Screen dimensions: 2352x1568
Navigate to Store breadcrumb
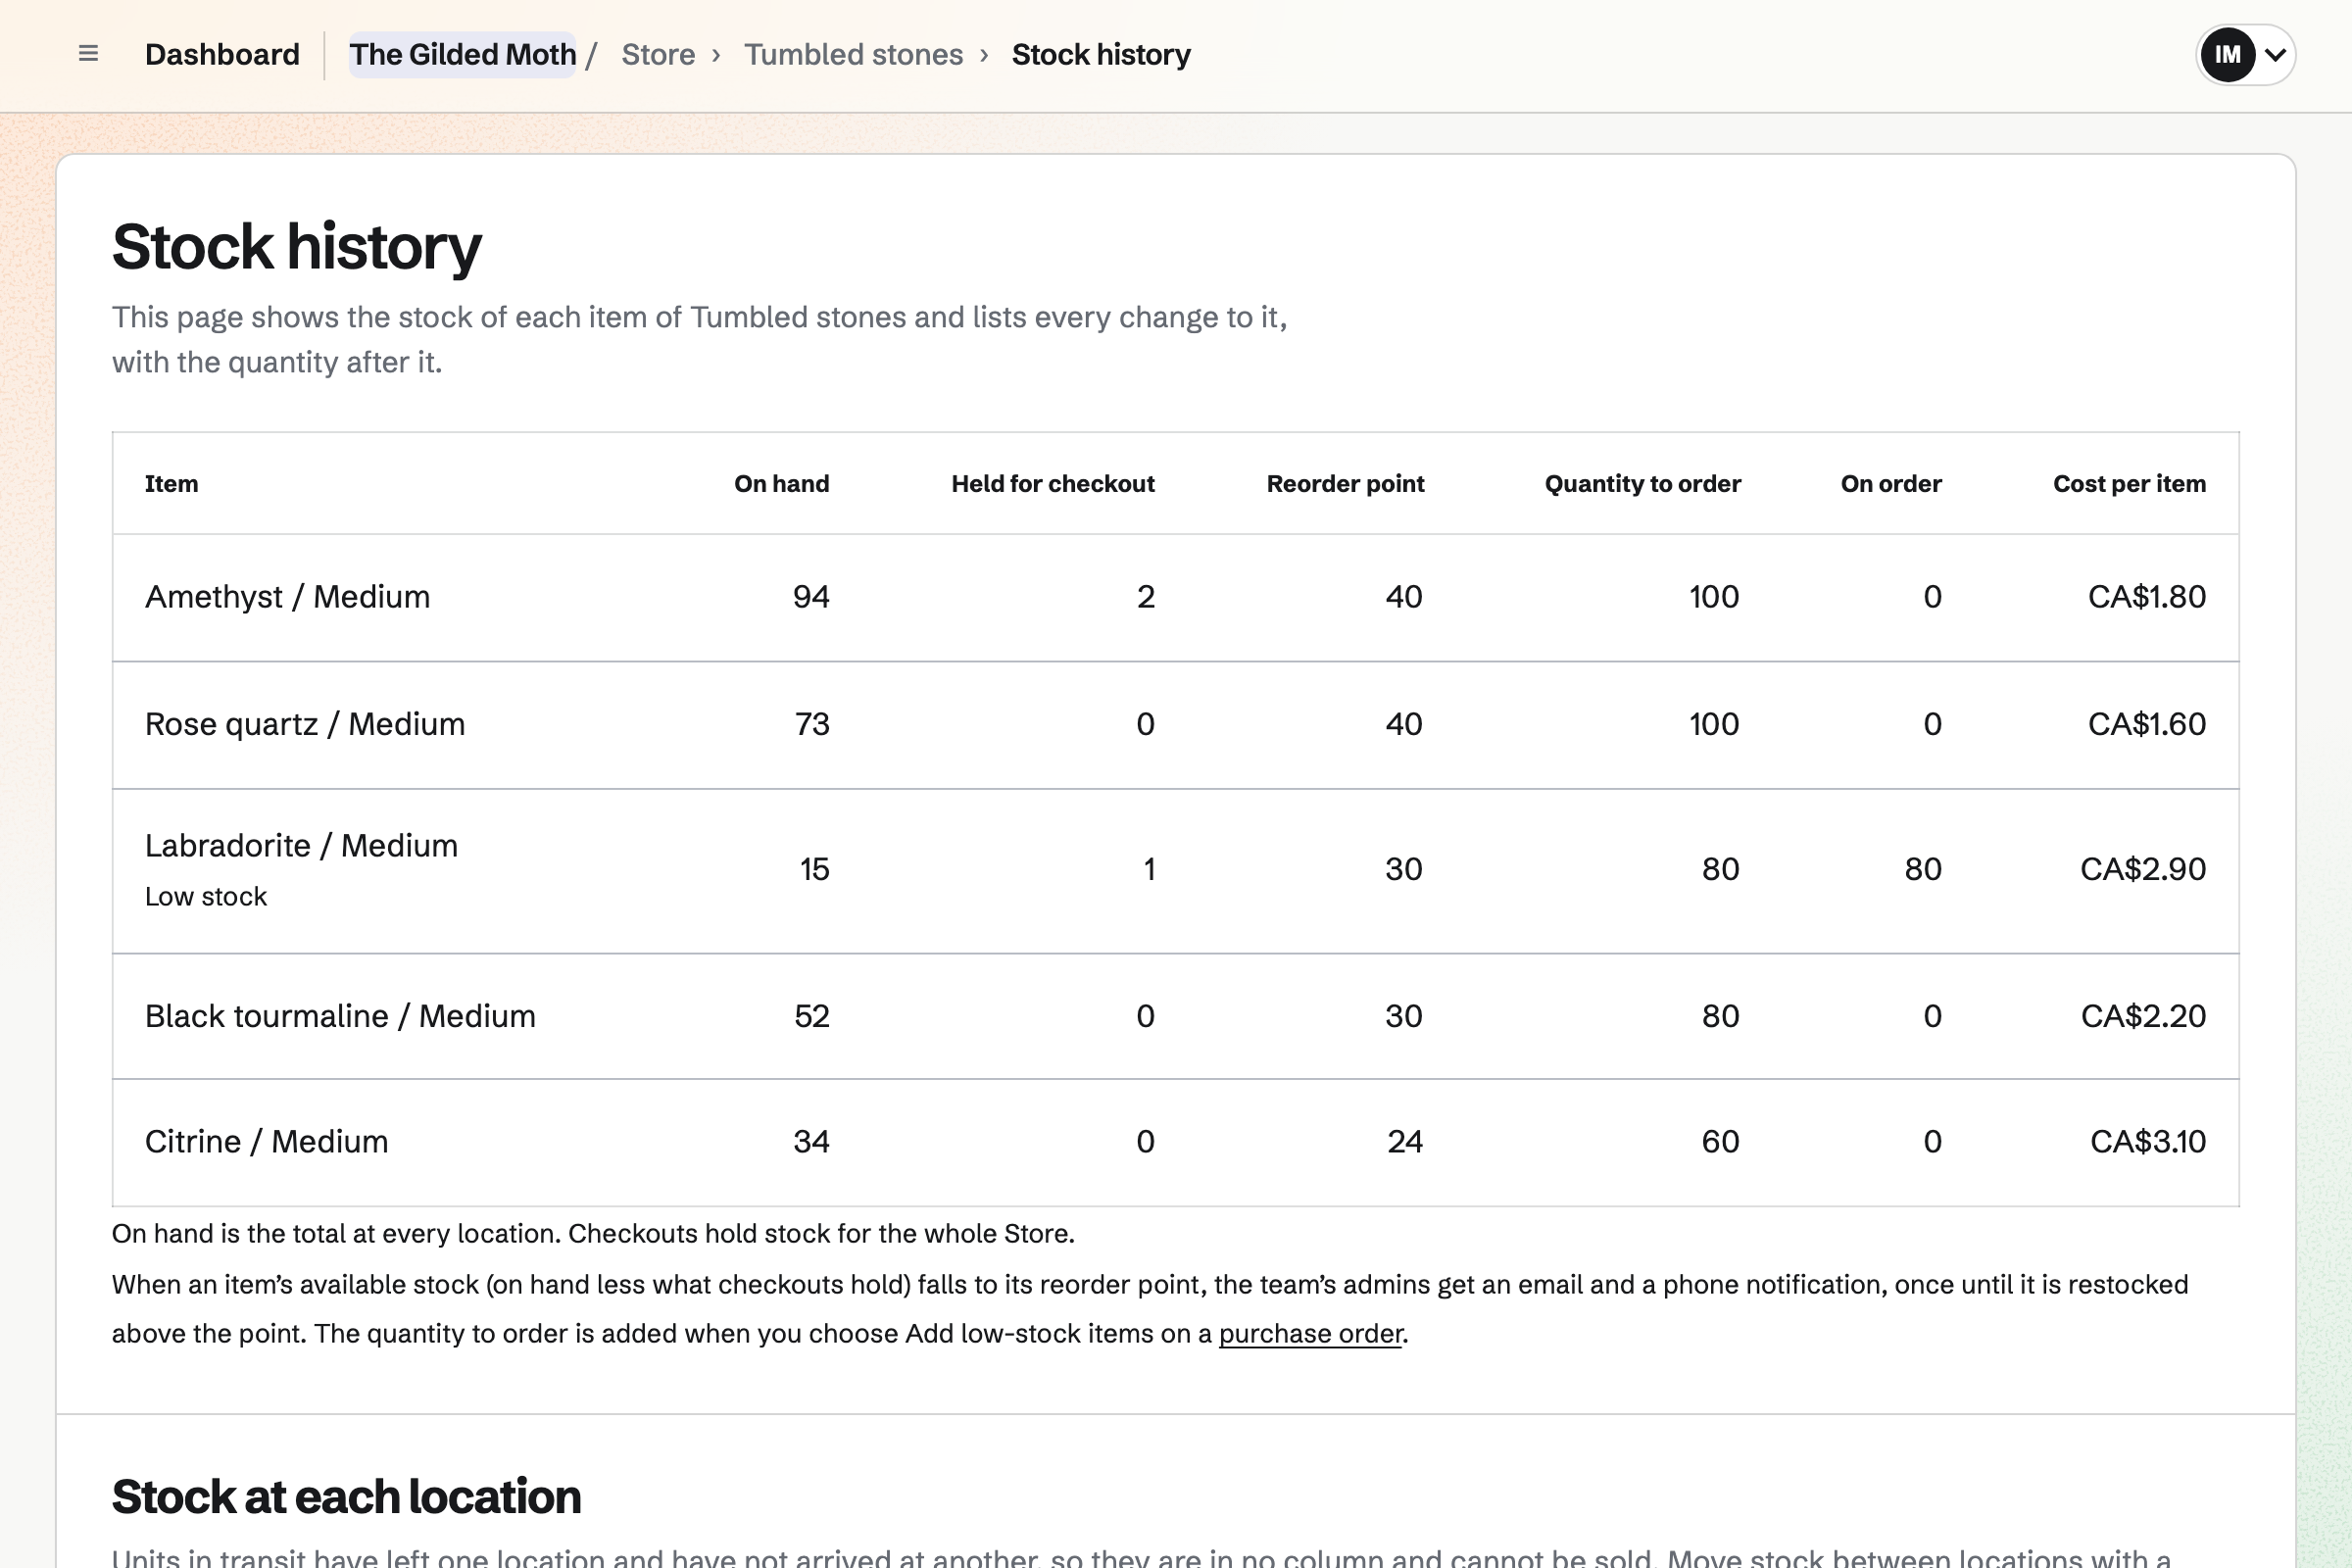[658, 54]
